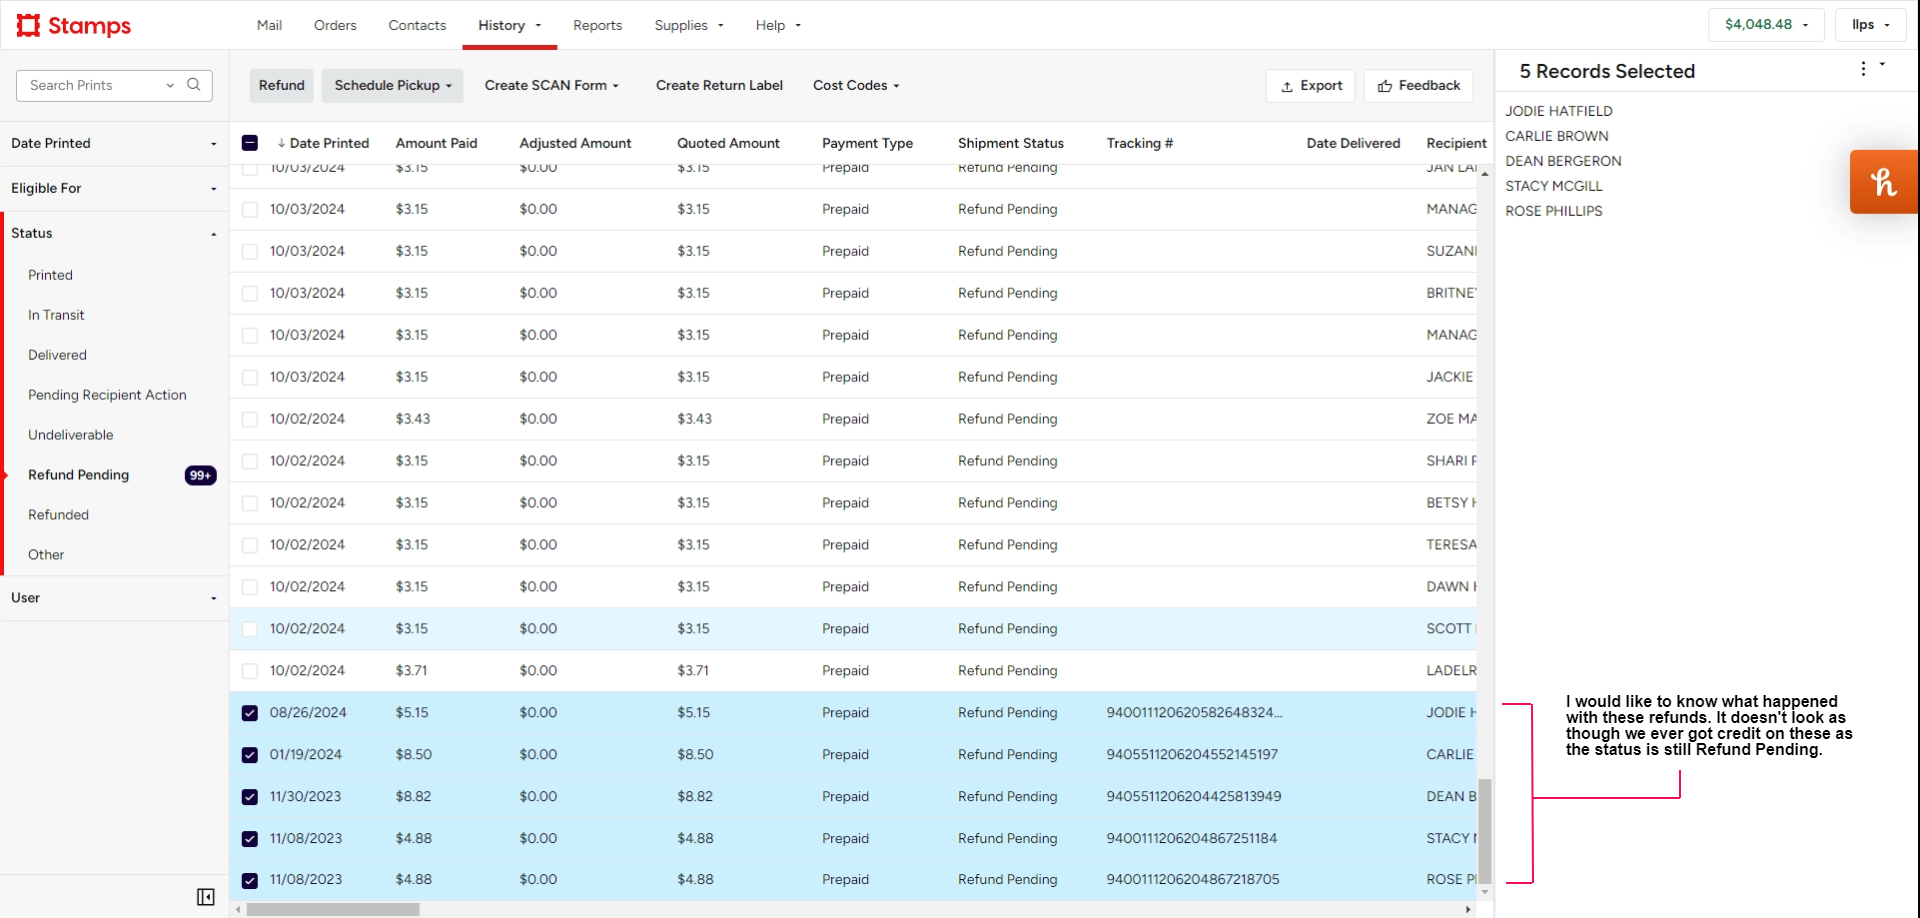Click the Refund button
This screenshot has width=1920, height=918.
click(x=281, y=86)
